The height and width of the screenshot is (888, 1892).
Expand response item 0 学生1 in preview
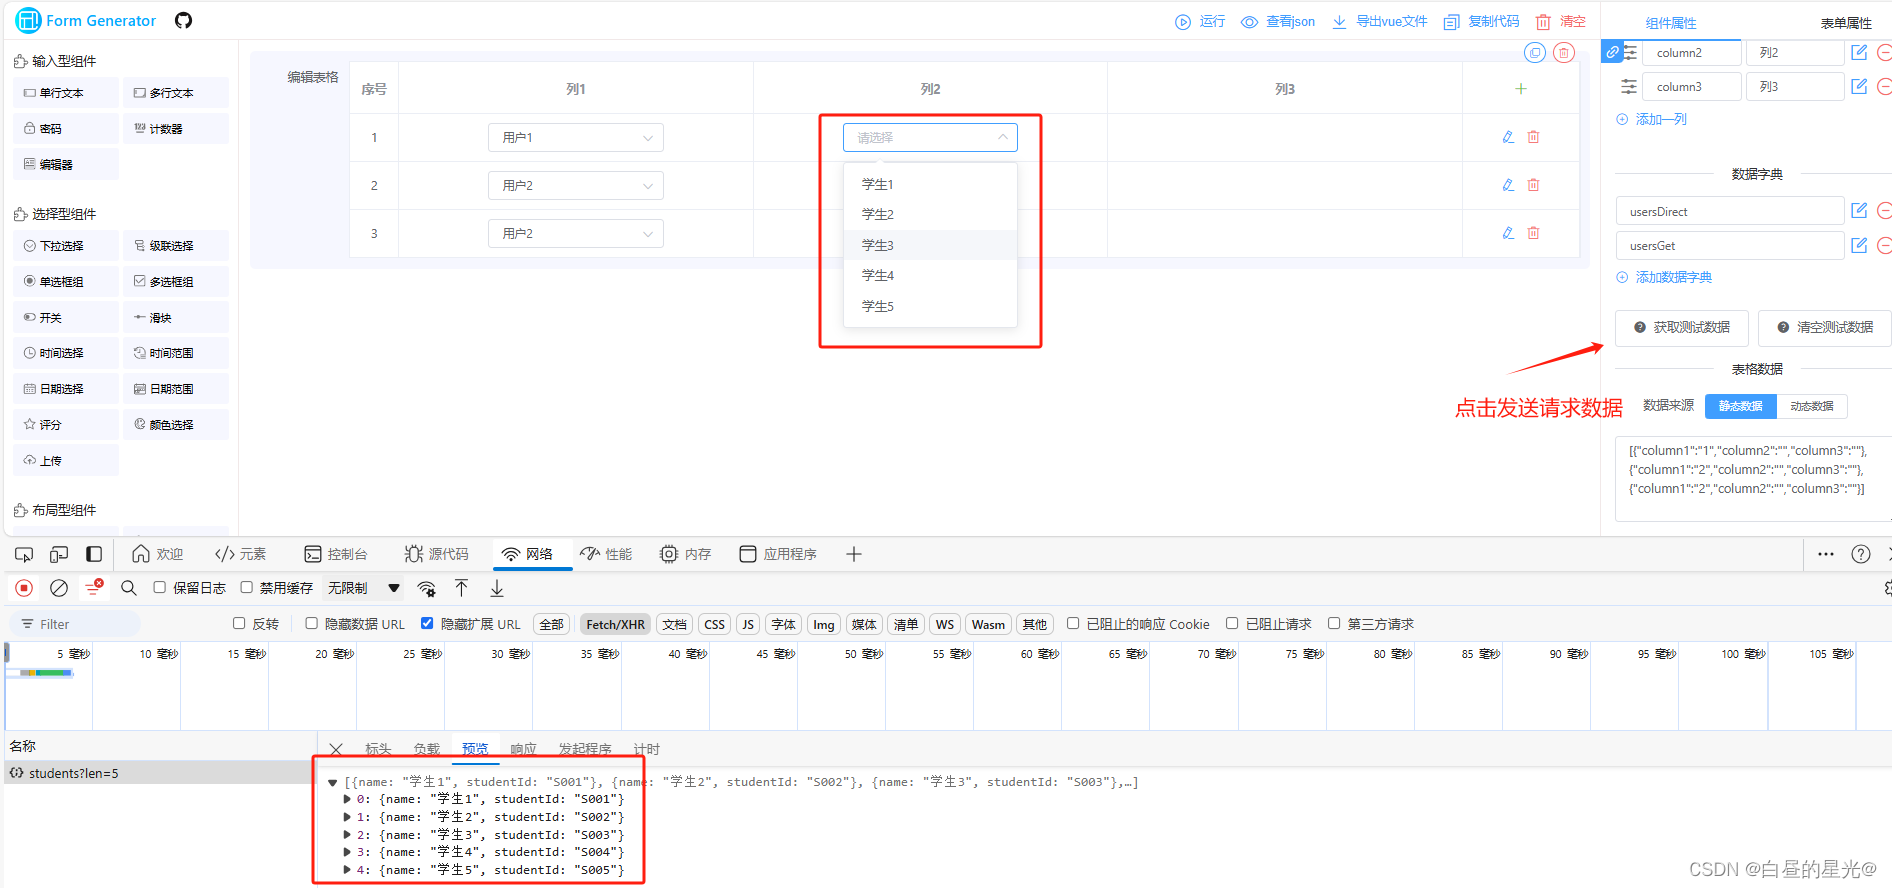pyautogui.click(x=347, y=799)
